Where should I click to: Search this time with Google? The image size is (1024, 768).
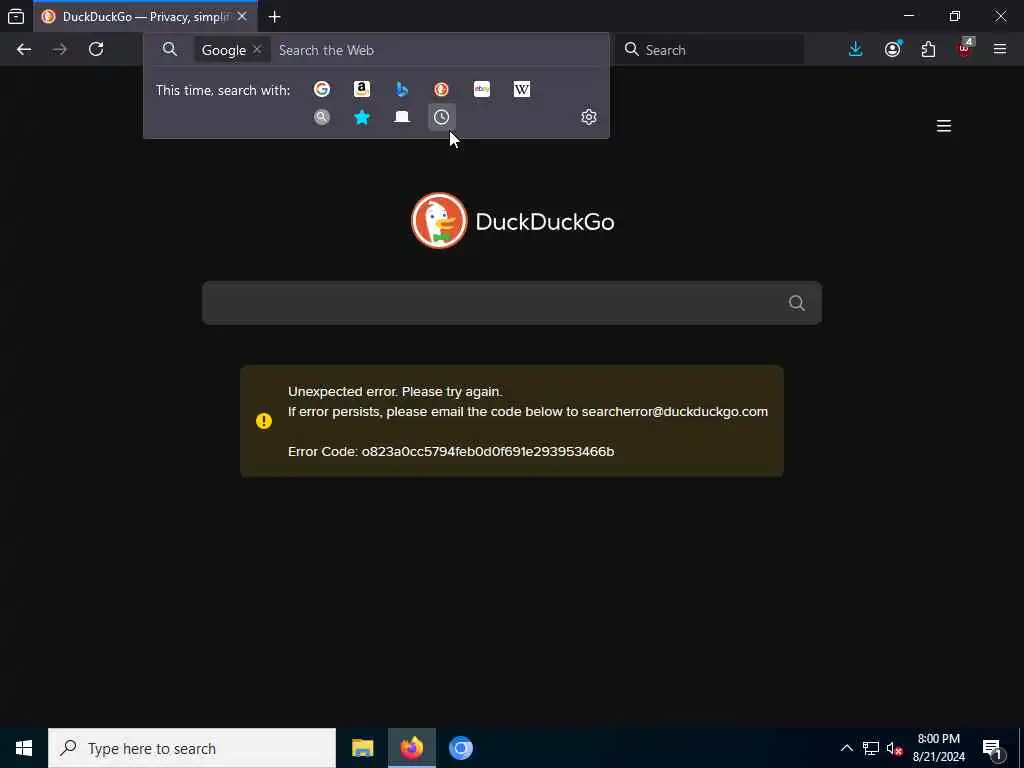[x=321, y=89]
